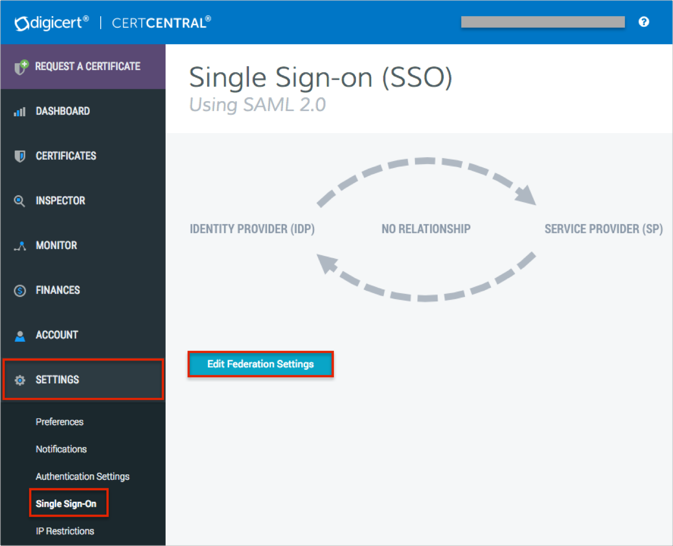673x546 pixels.
Task: Click the Dashboard bar chart icon
Action: coord(20,112)
